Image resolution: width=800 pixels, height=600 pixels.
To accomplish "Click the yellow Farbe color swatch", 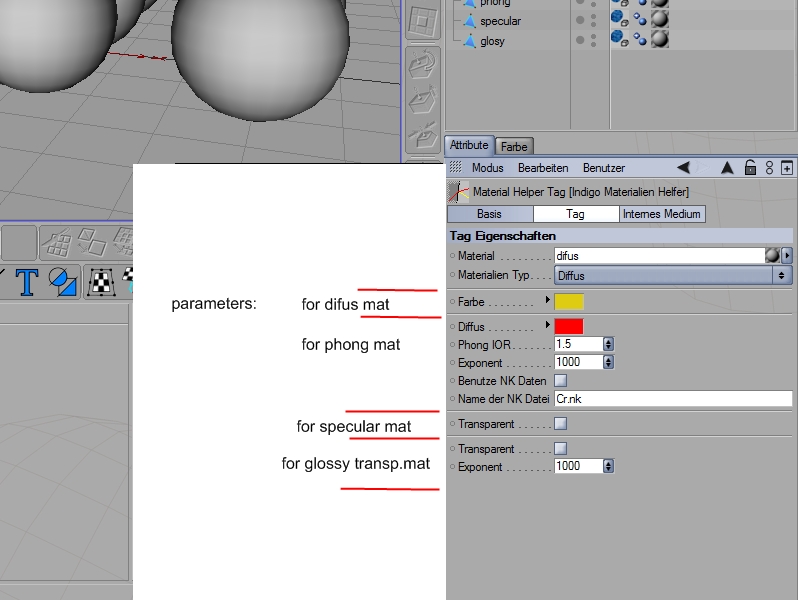I will 569,301.
